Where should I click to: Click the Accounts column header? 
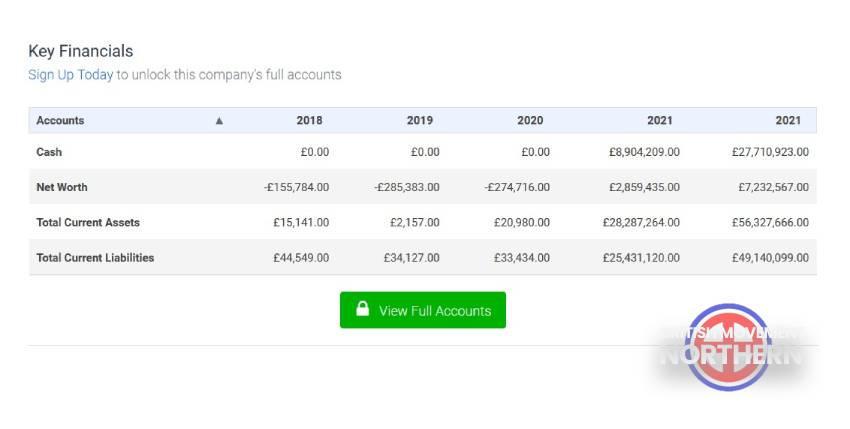tap(60, 120)
